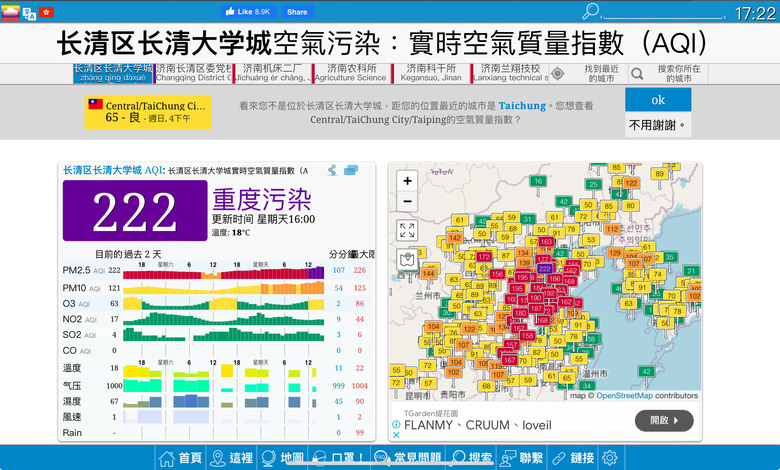Zoom out on the map with minus
The image size is (780, 470).
coord(407,201)
